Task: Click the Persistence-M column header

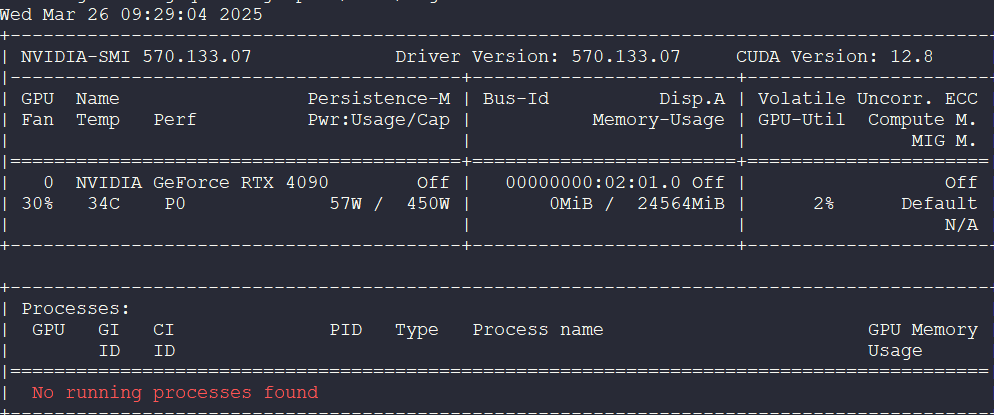Action: pyautogui.click(x=379, y=99)
